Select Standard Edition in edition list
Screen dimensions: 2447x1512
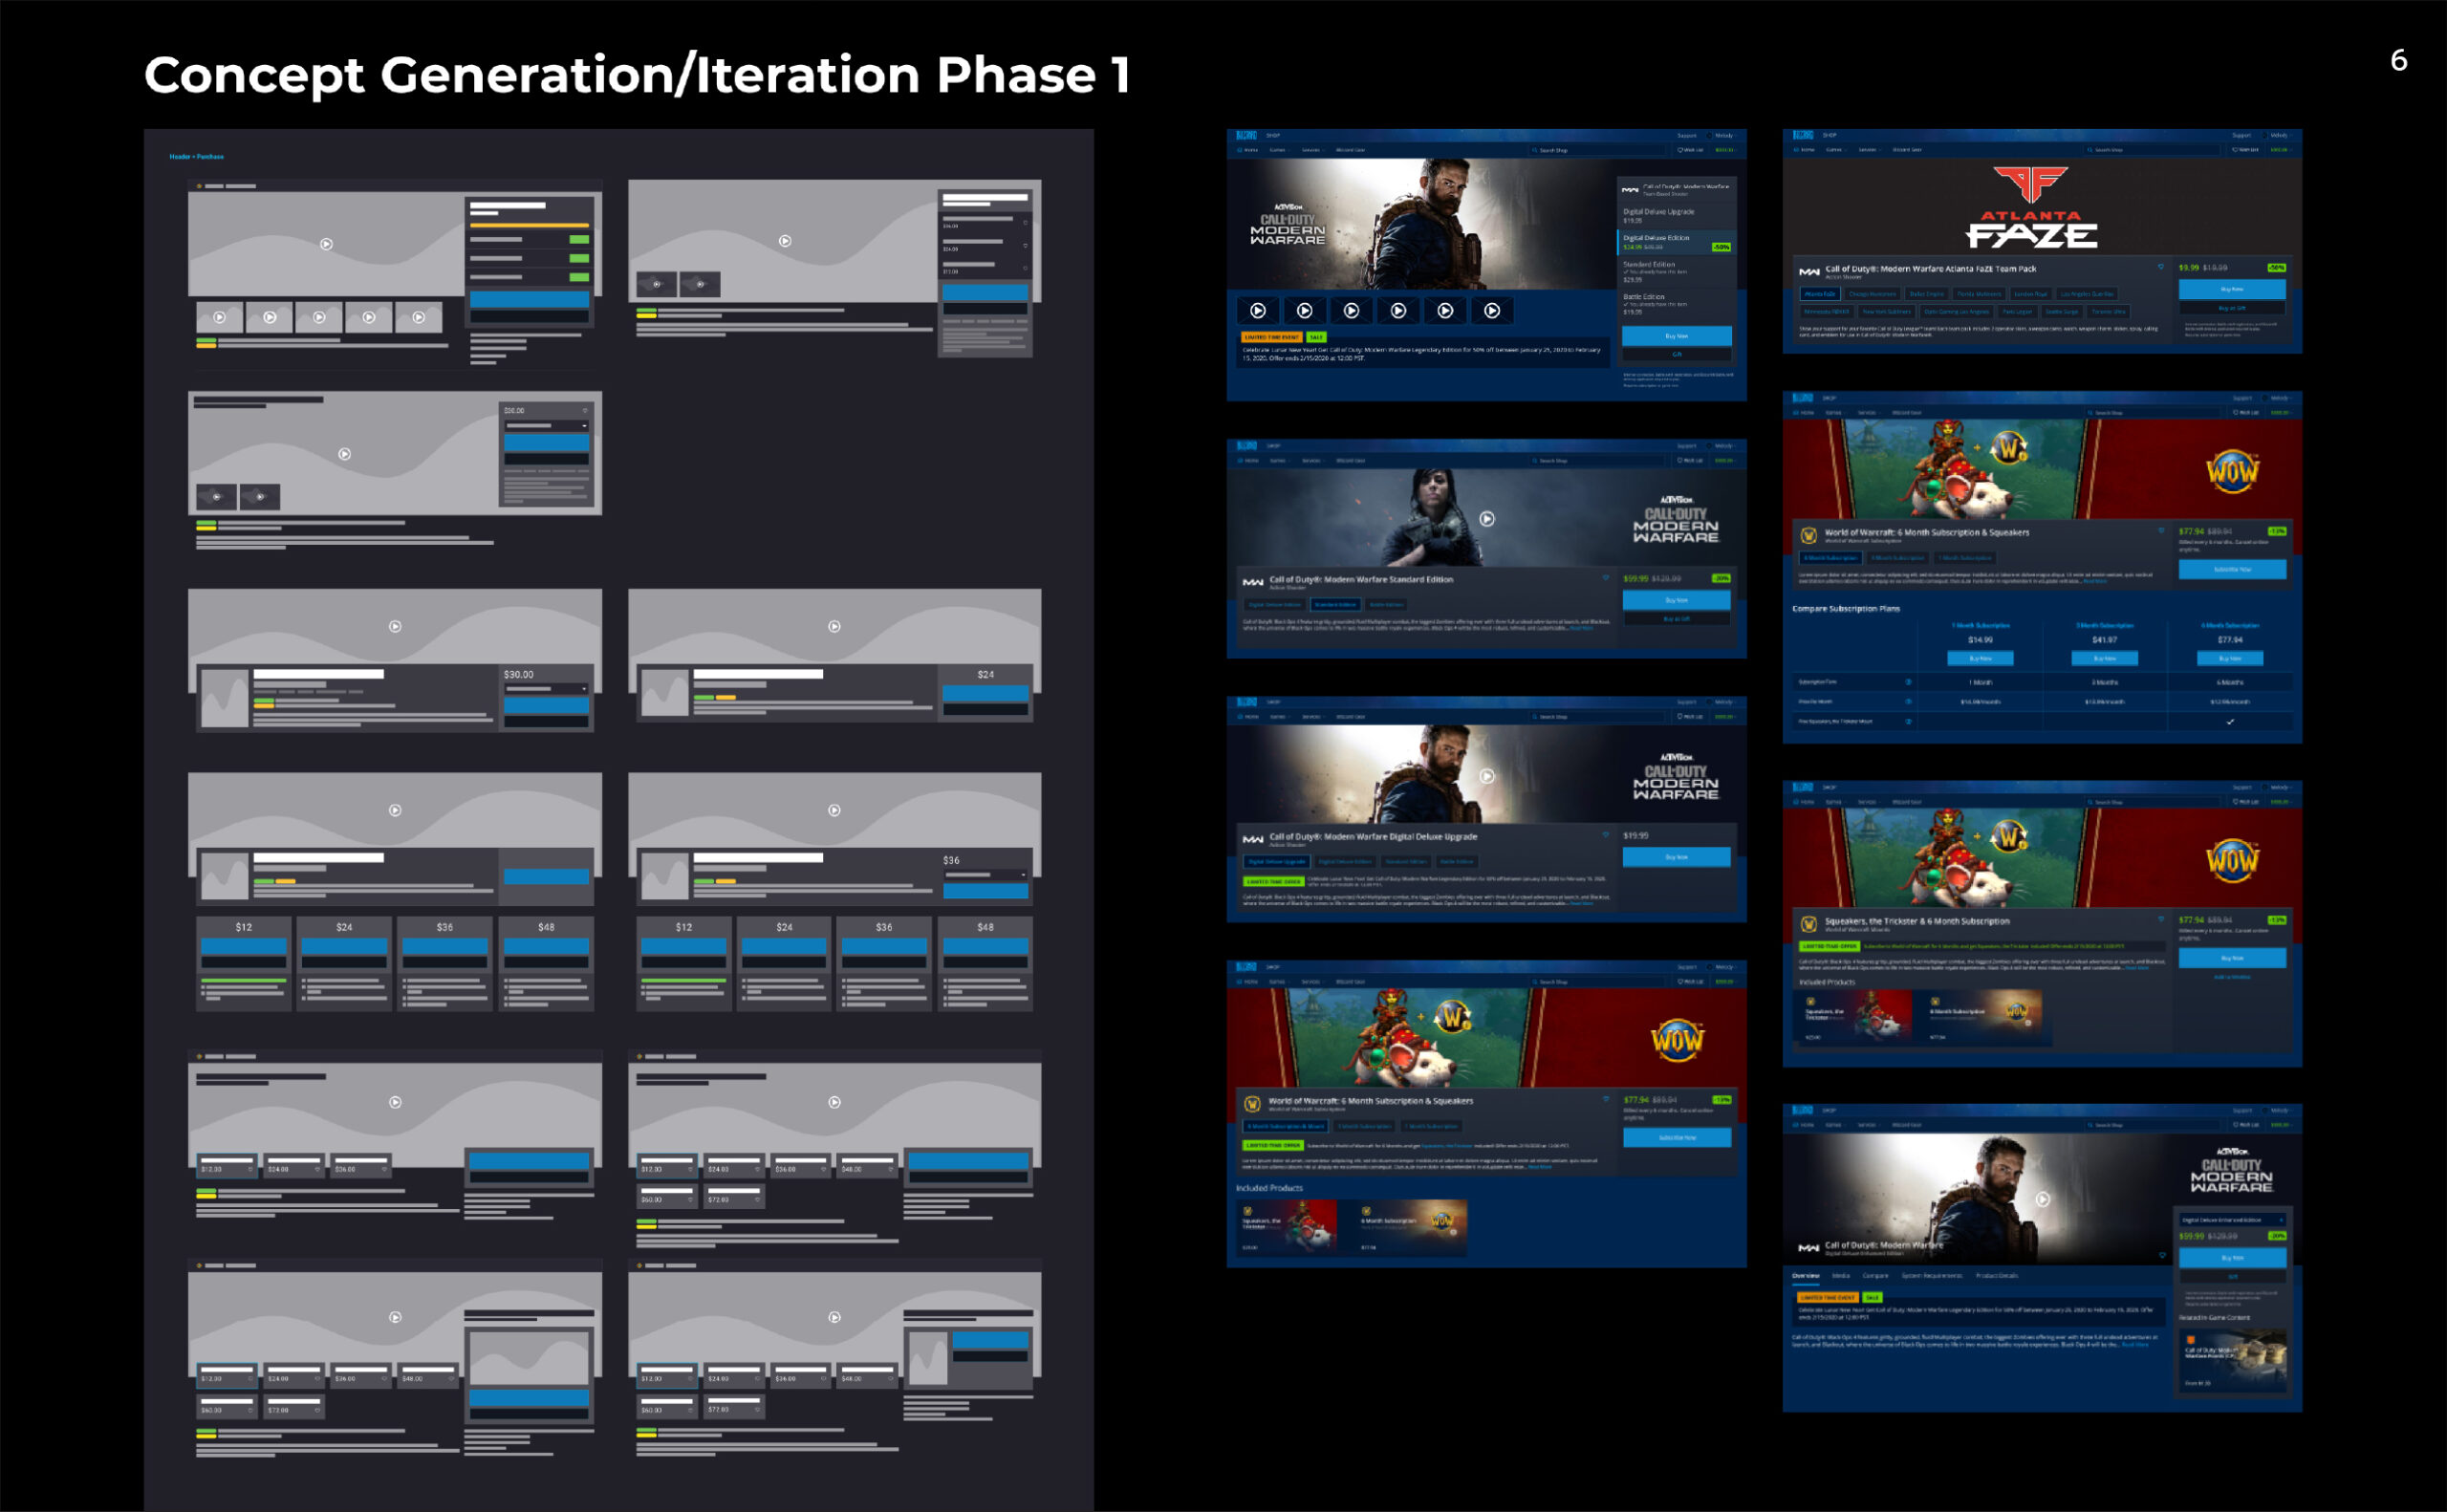(x=1677, y=273)
